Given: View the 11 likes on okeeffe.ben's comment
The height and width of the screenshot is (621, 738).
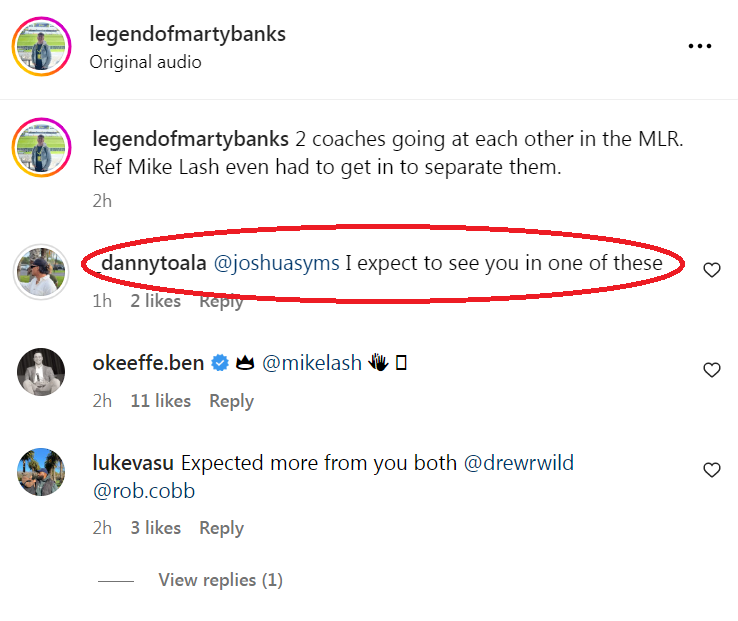Looking at the screenshot, I should 160,401.
